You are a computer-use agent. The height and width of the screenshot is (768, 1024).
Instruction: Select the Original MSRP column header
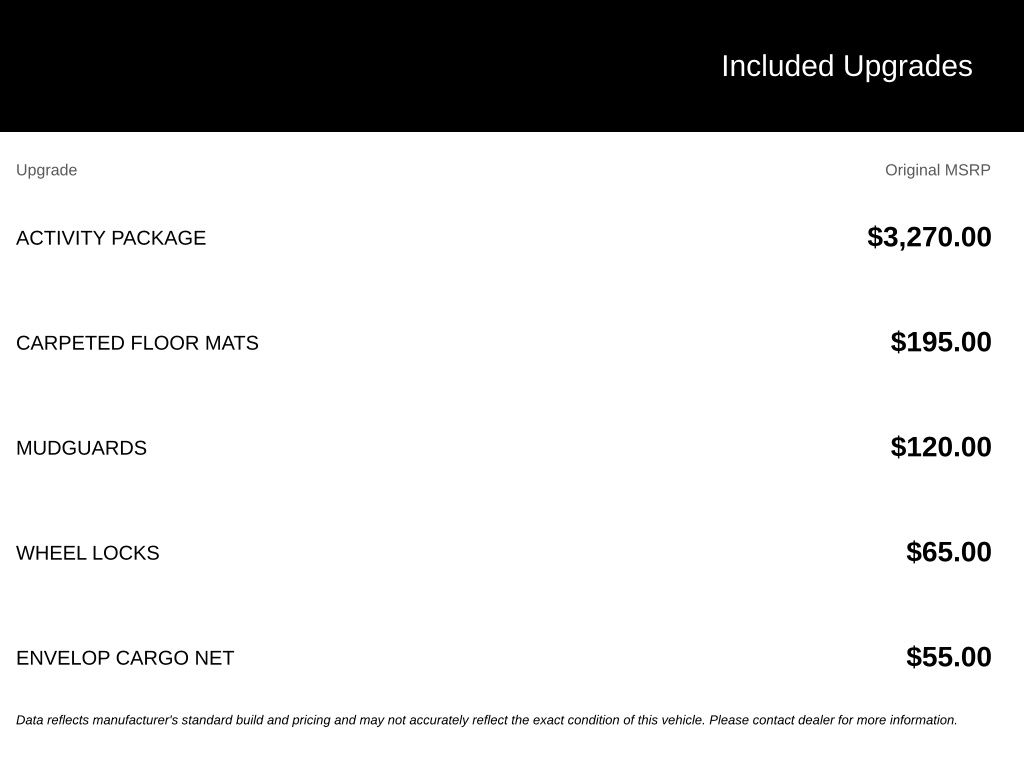(x=937, y=170)
